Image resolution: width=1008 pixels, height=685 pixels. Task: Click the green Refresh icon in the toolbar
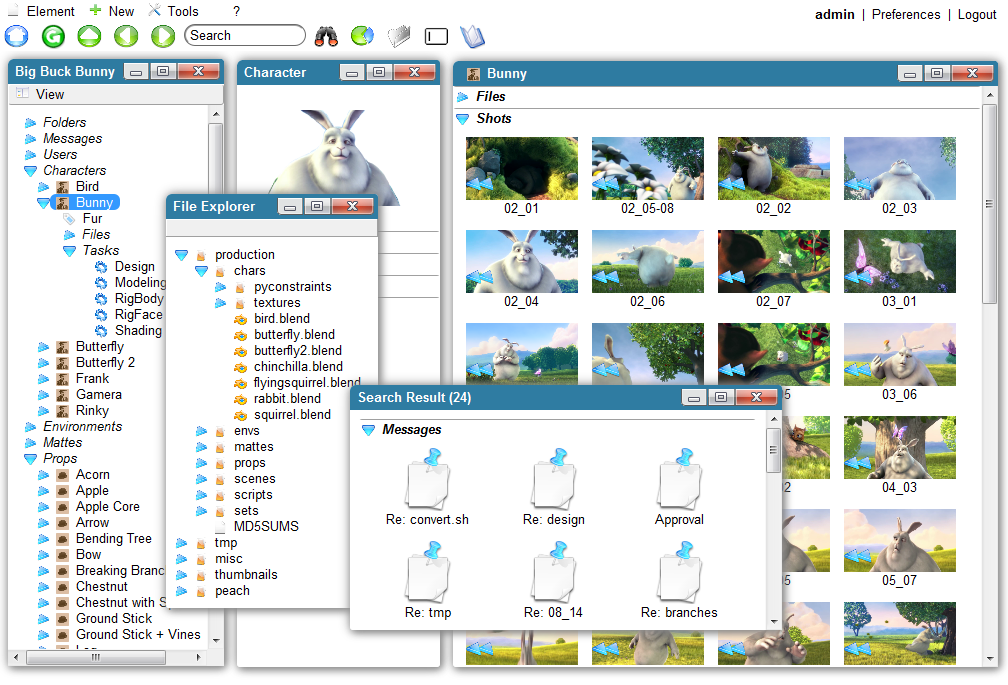(53, 36)
